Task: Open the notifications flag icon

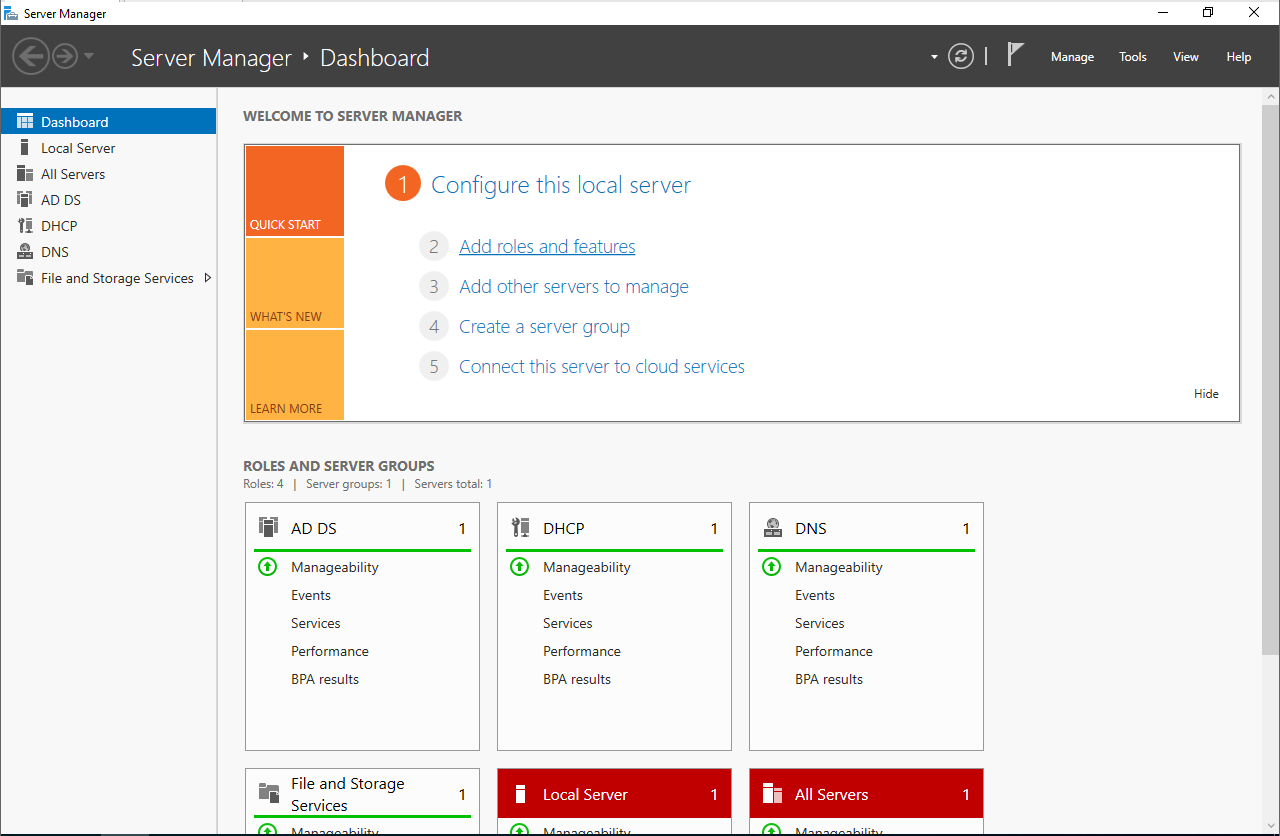Action: pos(1015,54)
